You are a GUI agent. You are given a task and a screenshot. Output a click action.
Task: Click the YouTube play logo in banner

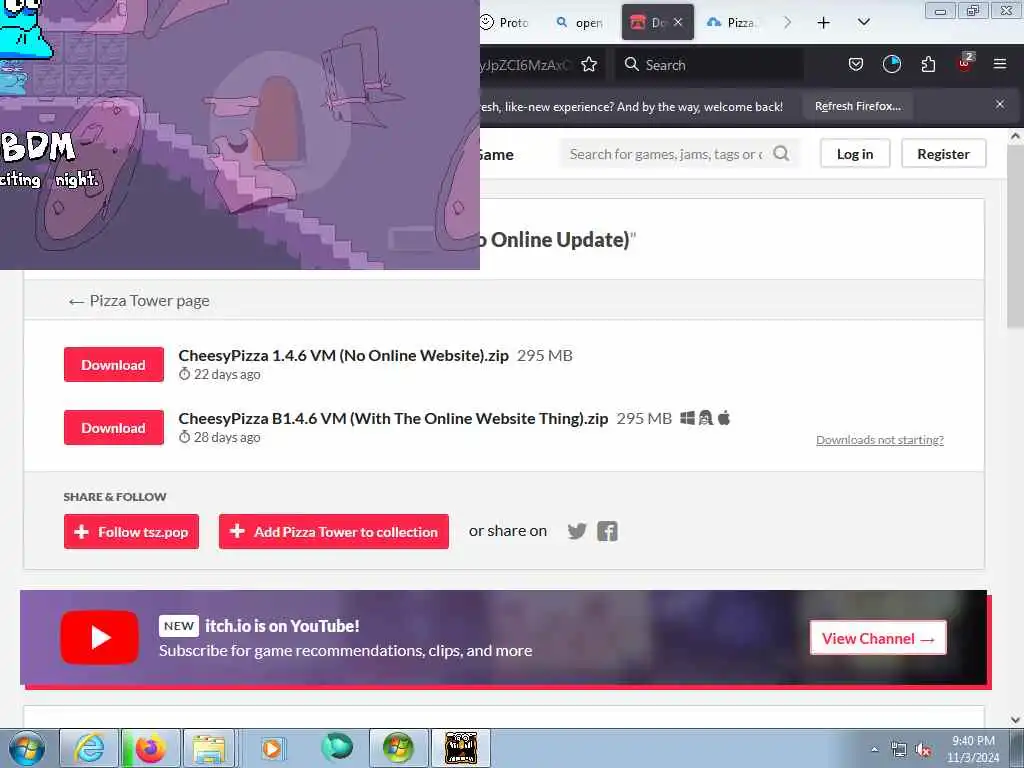click(x=99, y=637)
